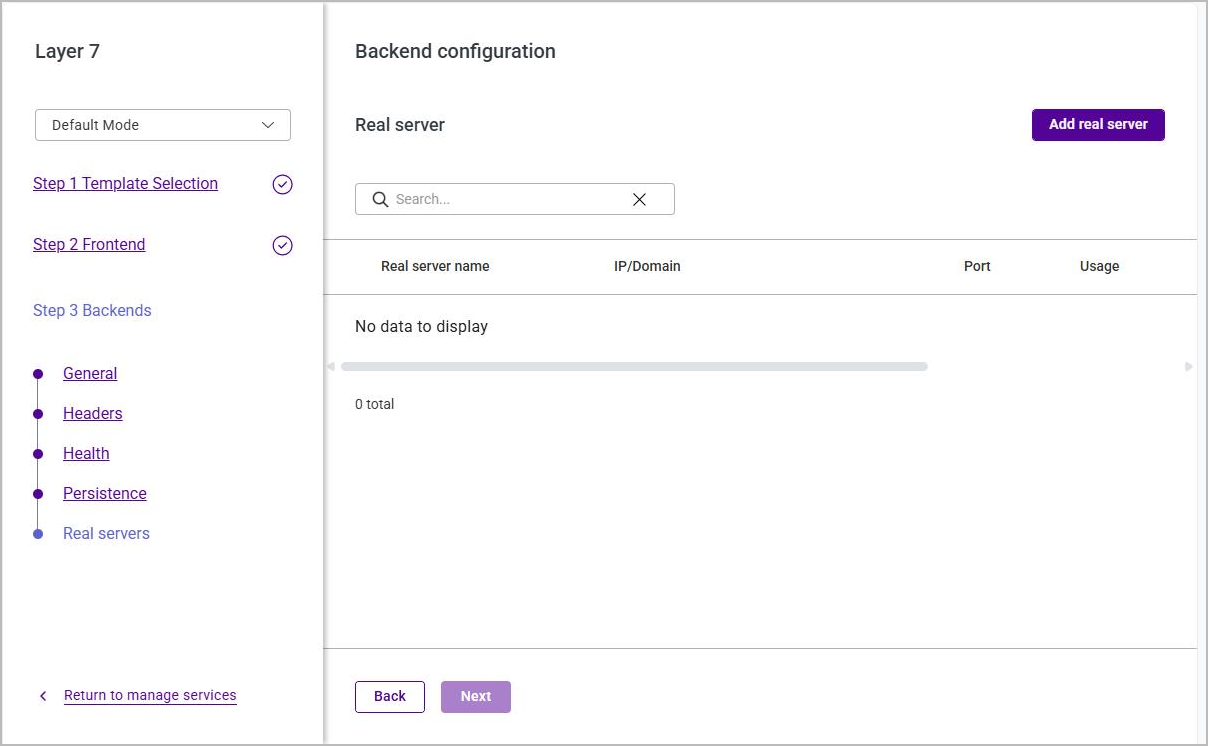This screenshot has height=746, width=1208.
Task: Clear the search with the X icon
Action: (x=639, y=199)
